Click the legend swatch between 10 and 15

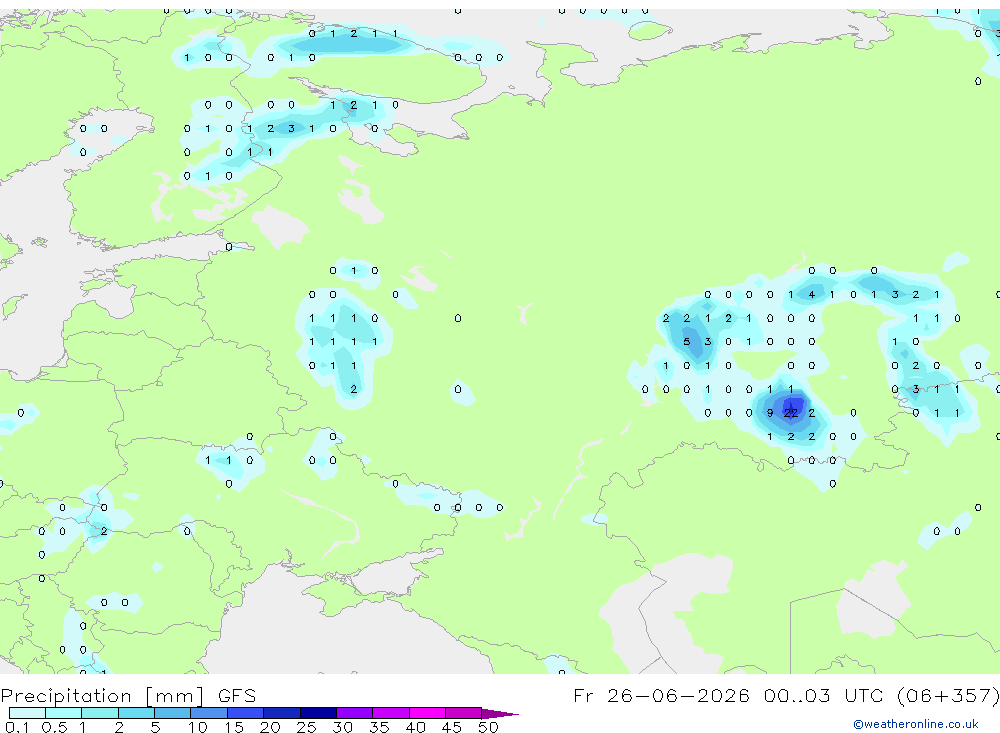(x=209, y=713)
